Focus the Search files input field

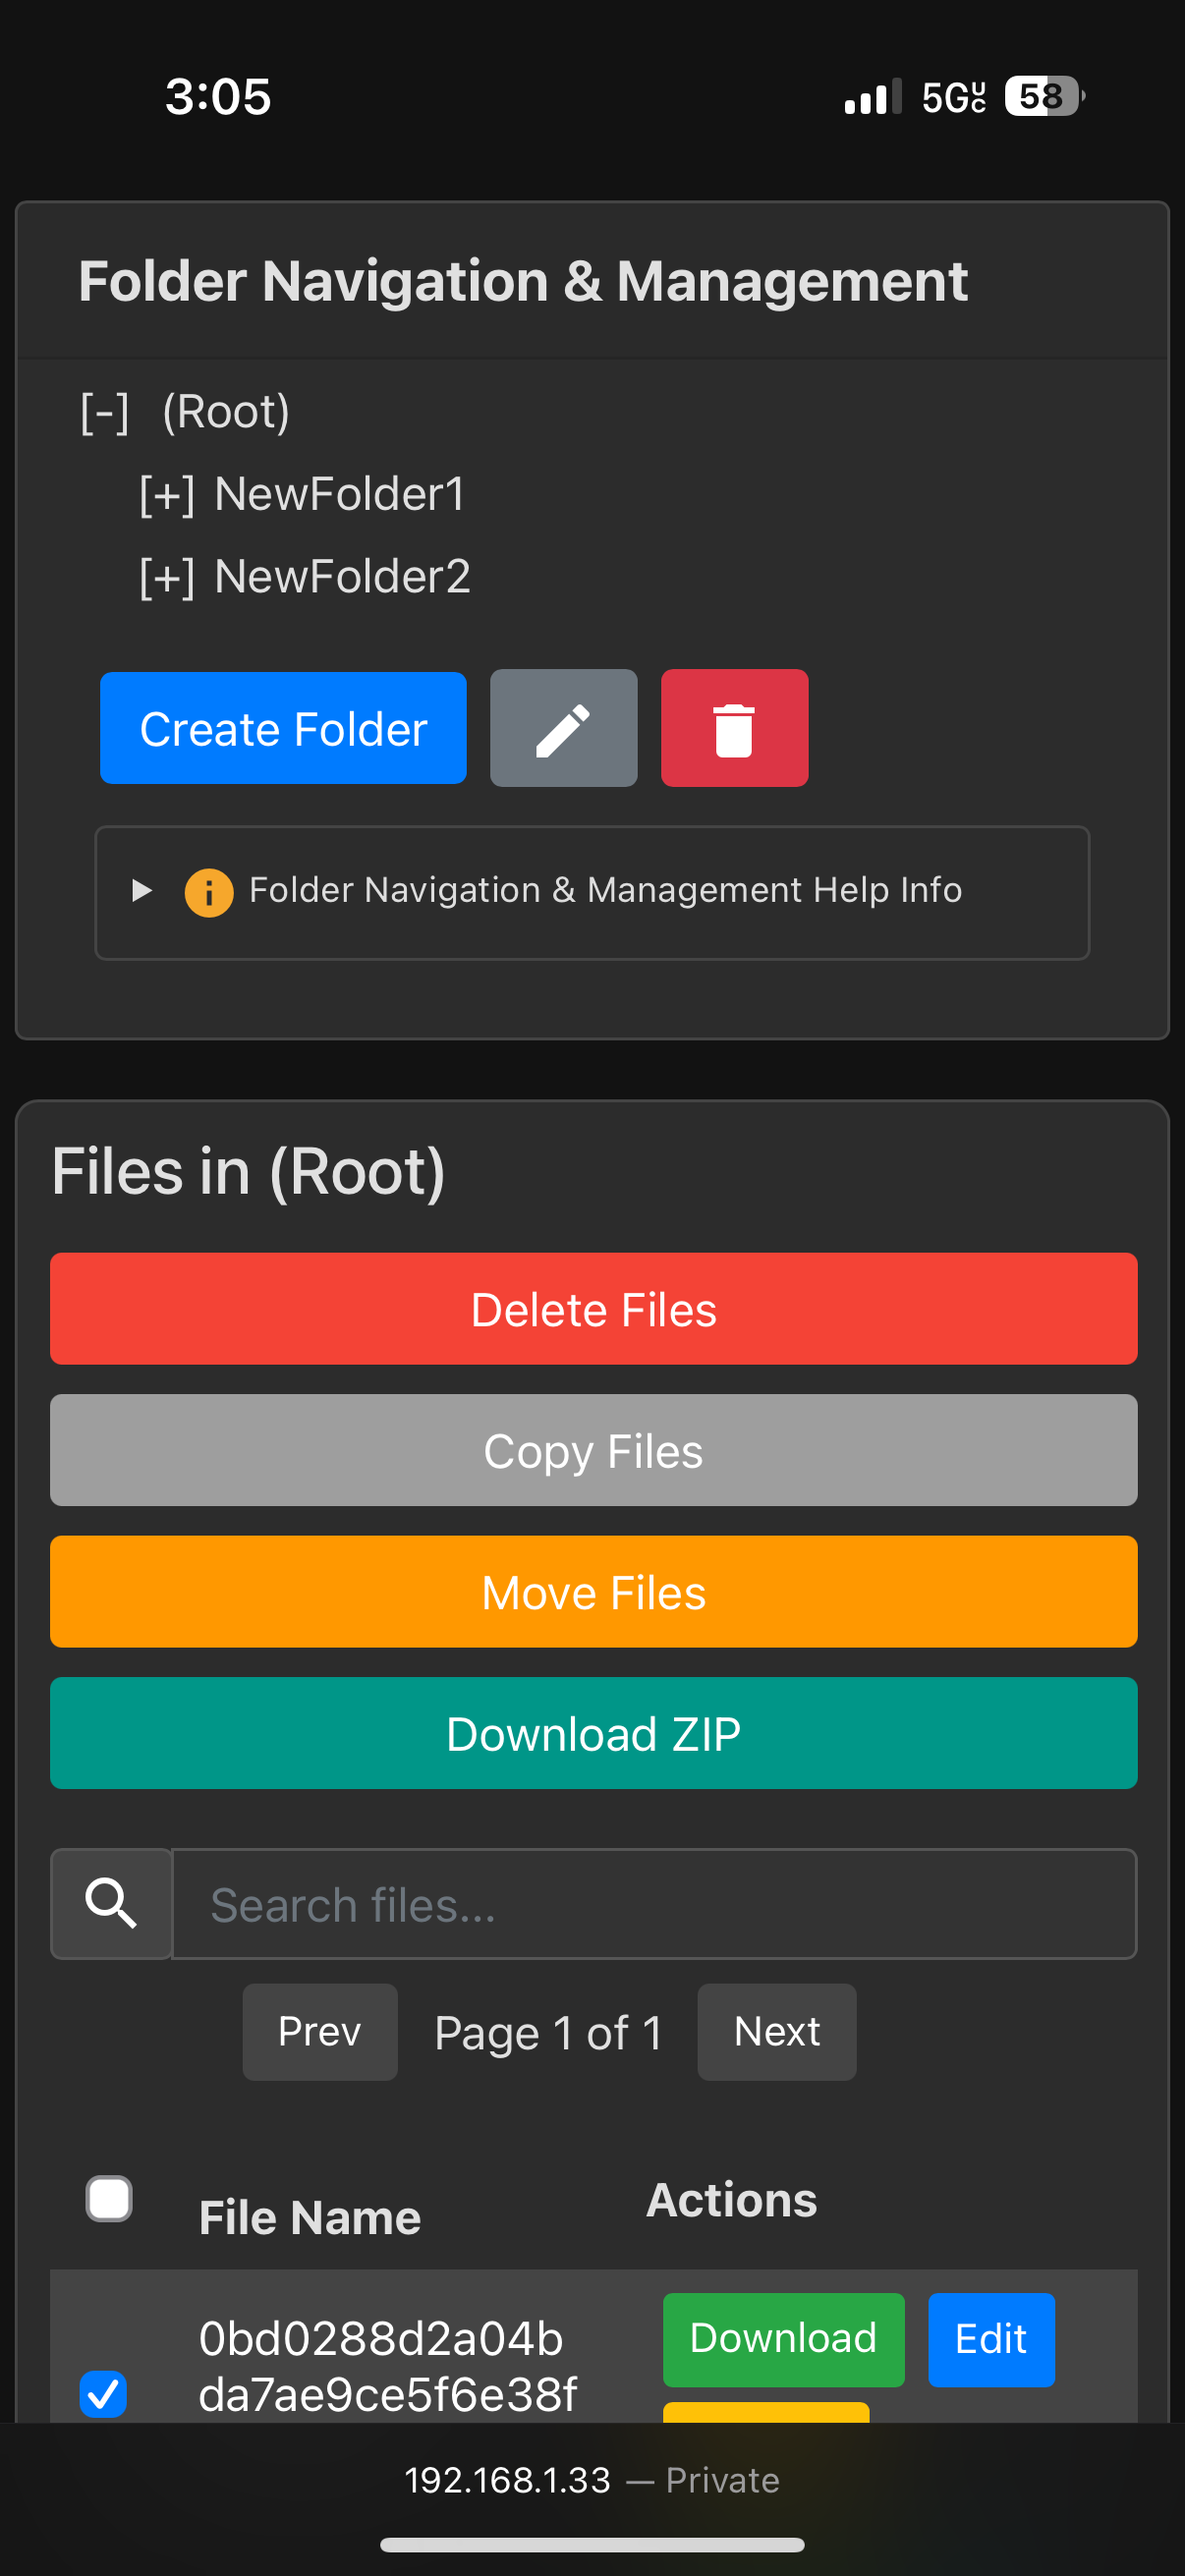(x=654, y=1904)
